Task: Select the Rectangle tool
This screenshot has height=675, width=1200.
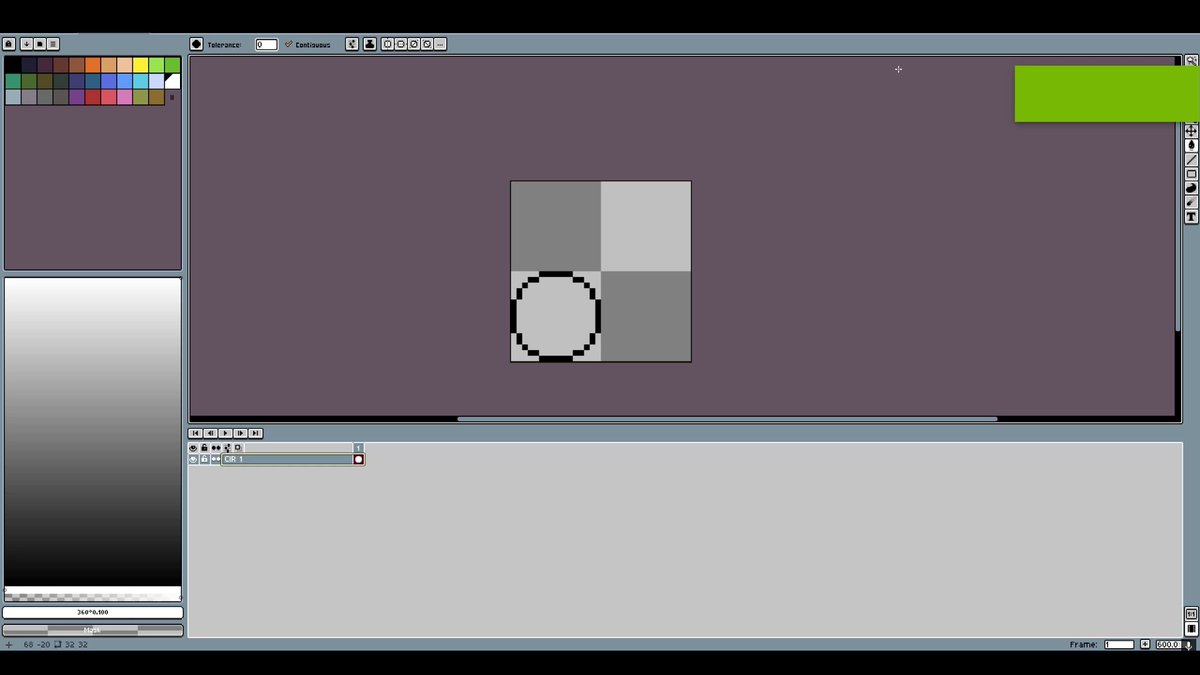Action: 1191,174
